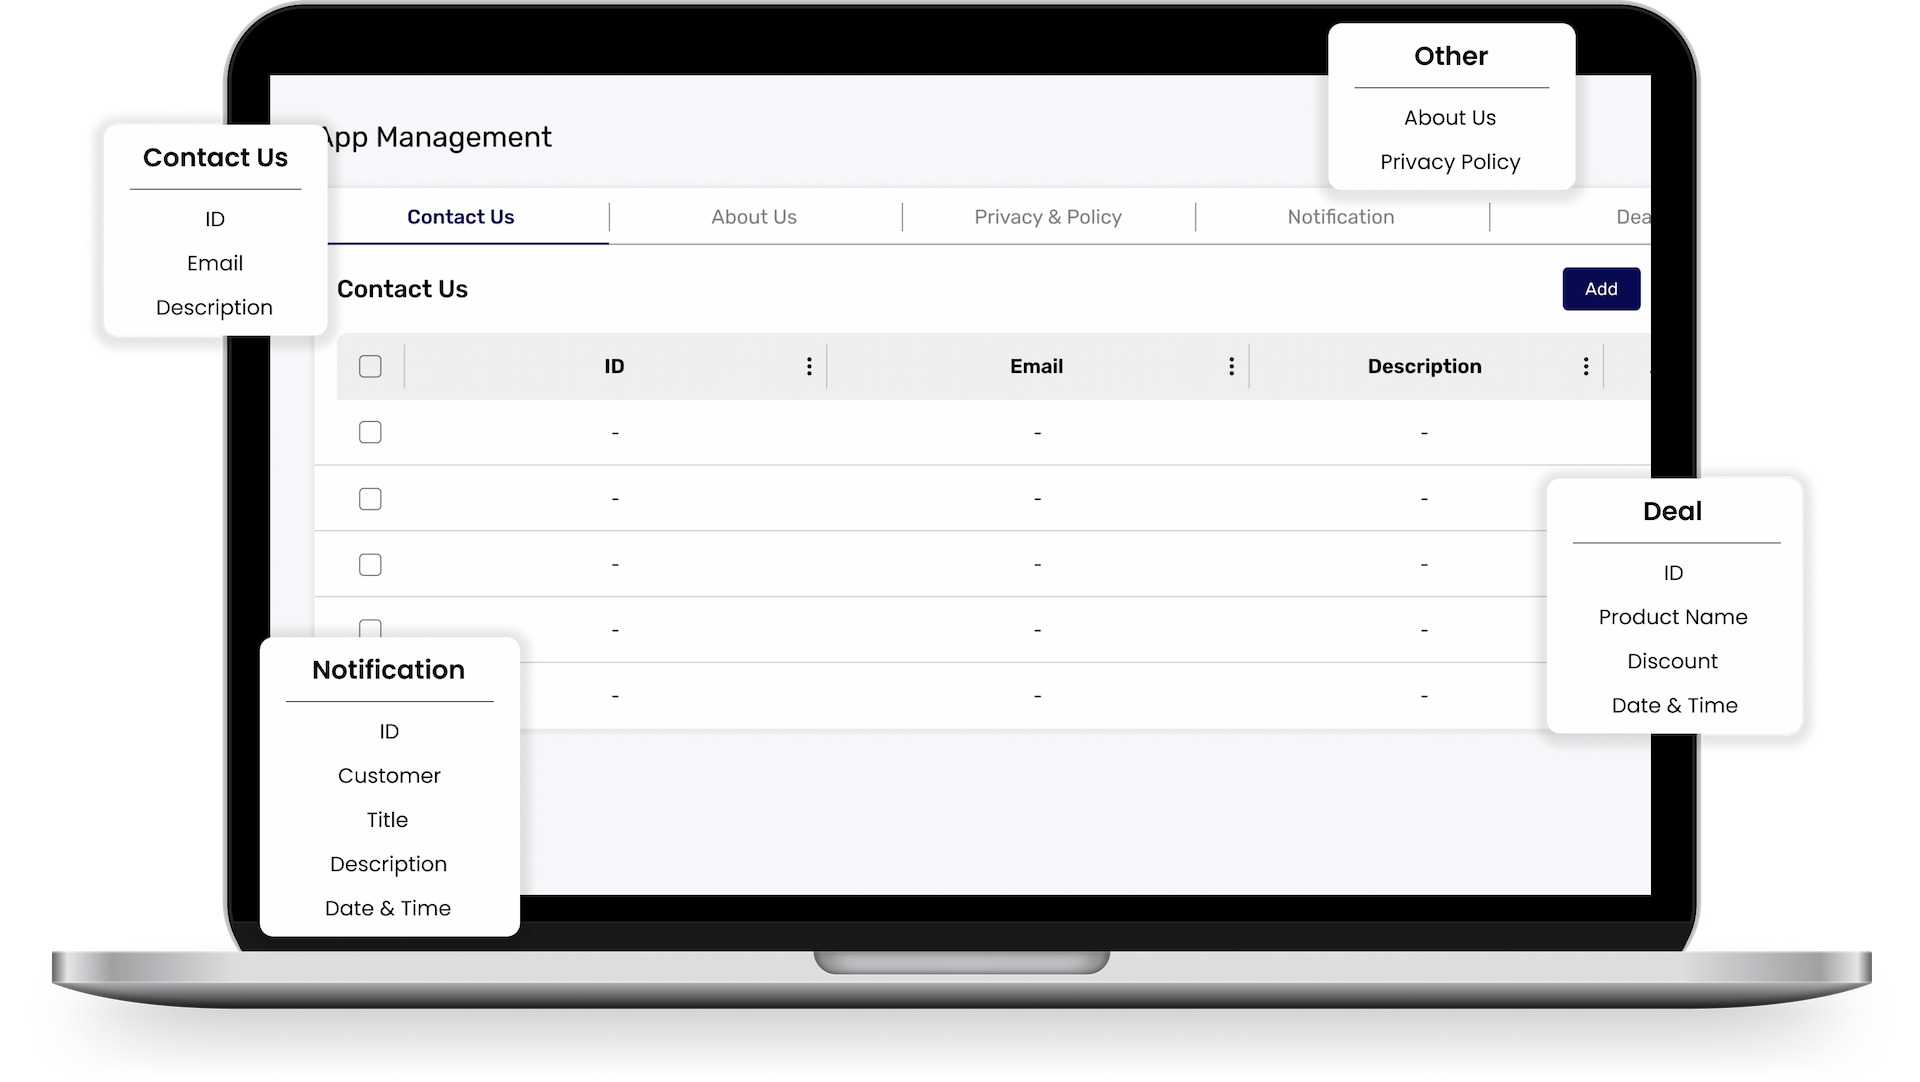
Task: Select the Contact Us tab
Action: [460, 217]
